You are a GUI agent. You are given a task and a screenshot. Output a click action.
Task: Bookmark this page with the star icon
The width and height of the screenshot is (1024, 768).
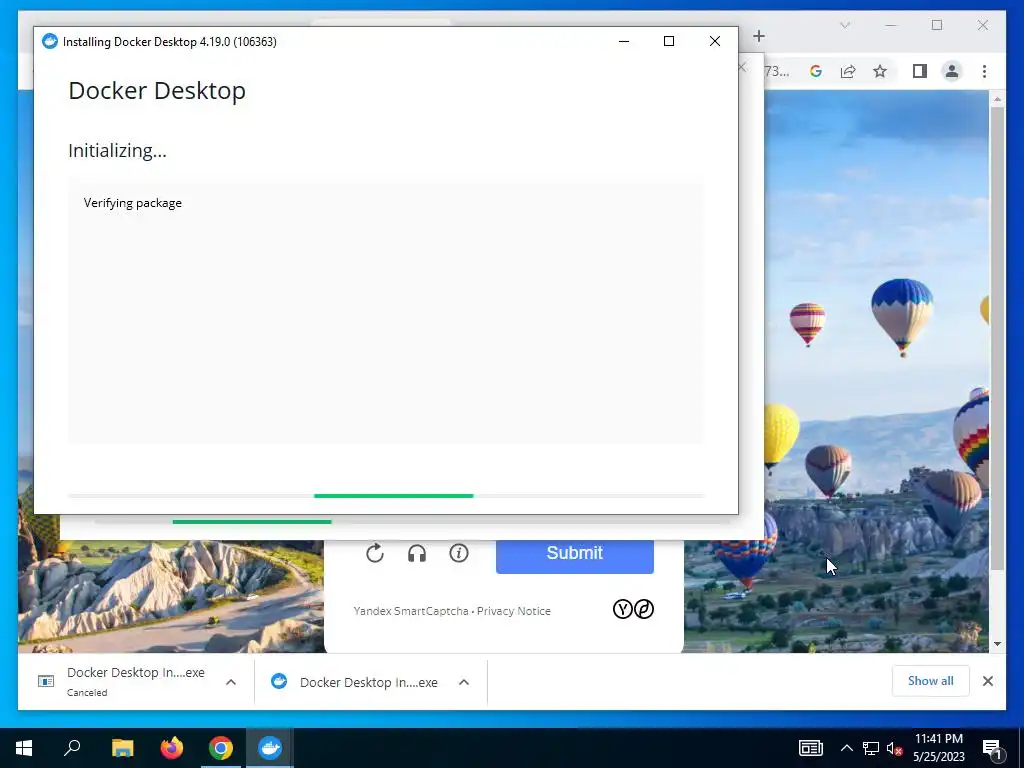coord(880,71)
